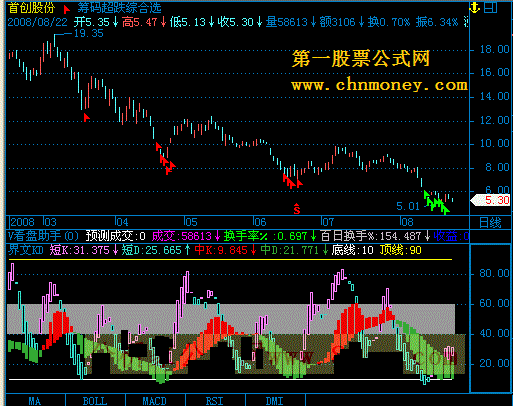Click the 日线 period label
The width and height of the screenshot is (513, 406).
[x=490, y=223]
